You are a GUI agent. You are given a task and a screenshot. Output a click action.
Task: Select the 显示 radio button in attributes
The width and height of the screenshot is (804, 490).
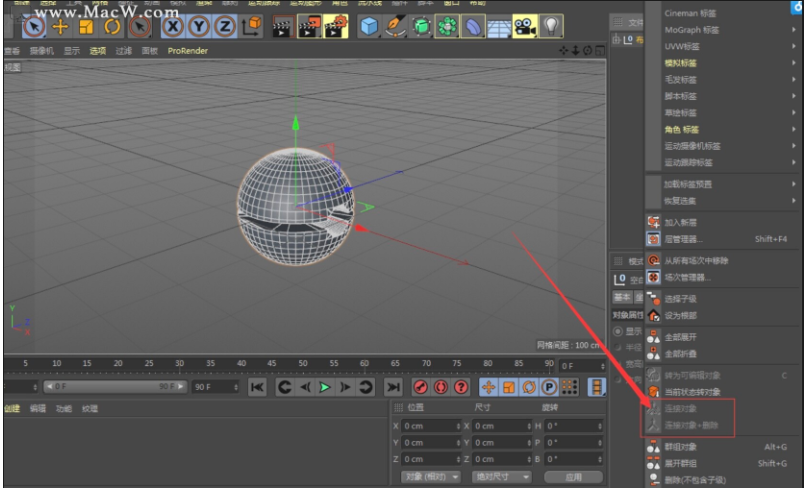tap(618, 331)
